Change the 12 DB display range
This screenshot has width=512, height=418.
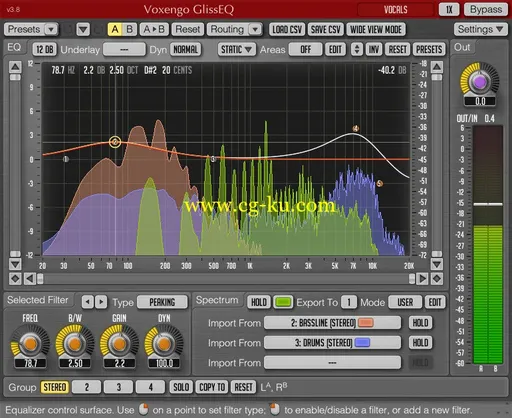[x=44, y=50]
